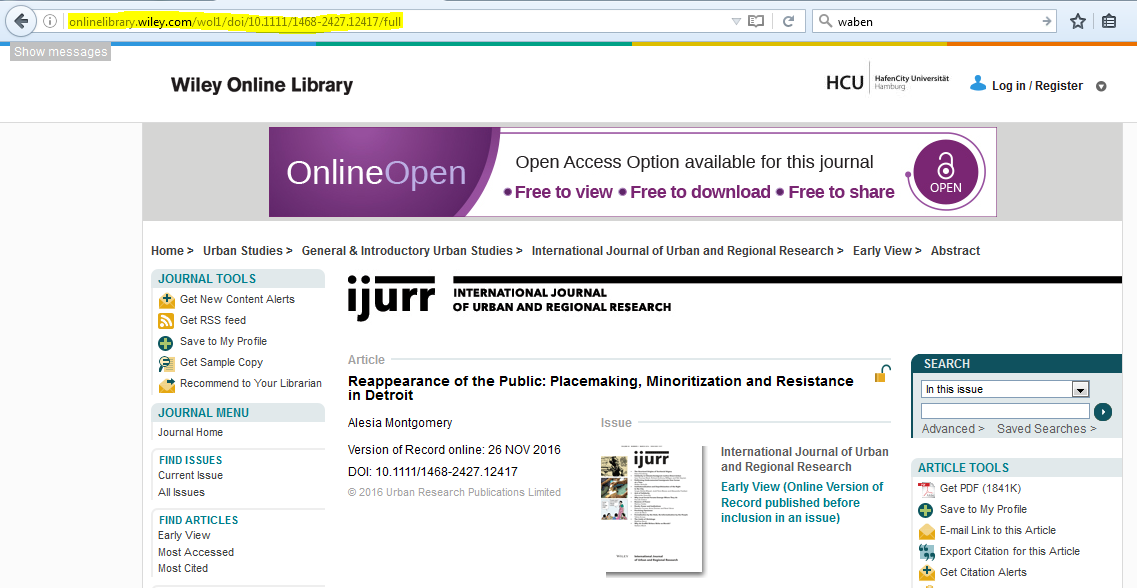Screen dimensions: 1137x588
Task: Go to Journal Home
Action: (191, 432)
